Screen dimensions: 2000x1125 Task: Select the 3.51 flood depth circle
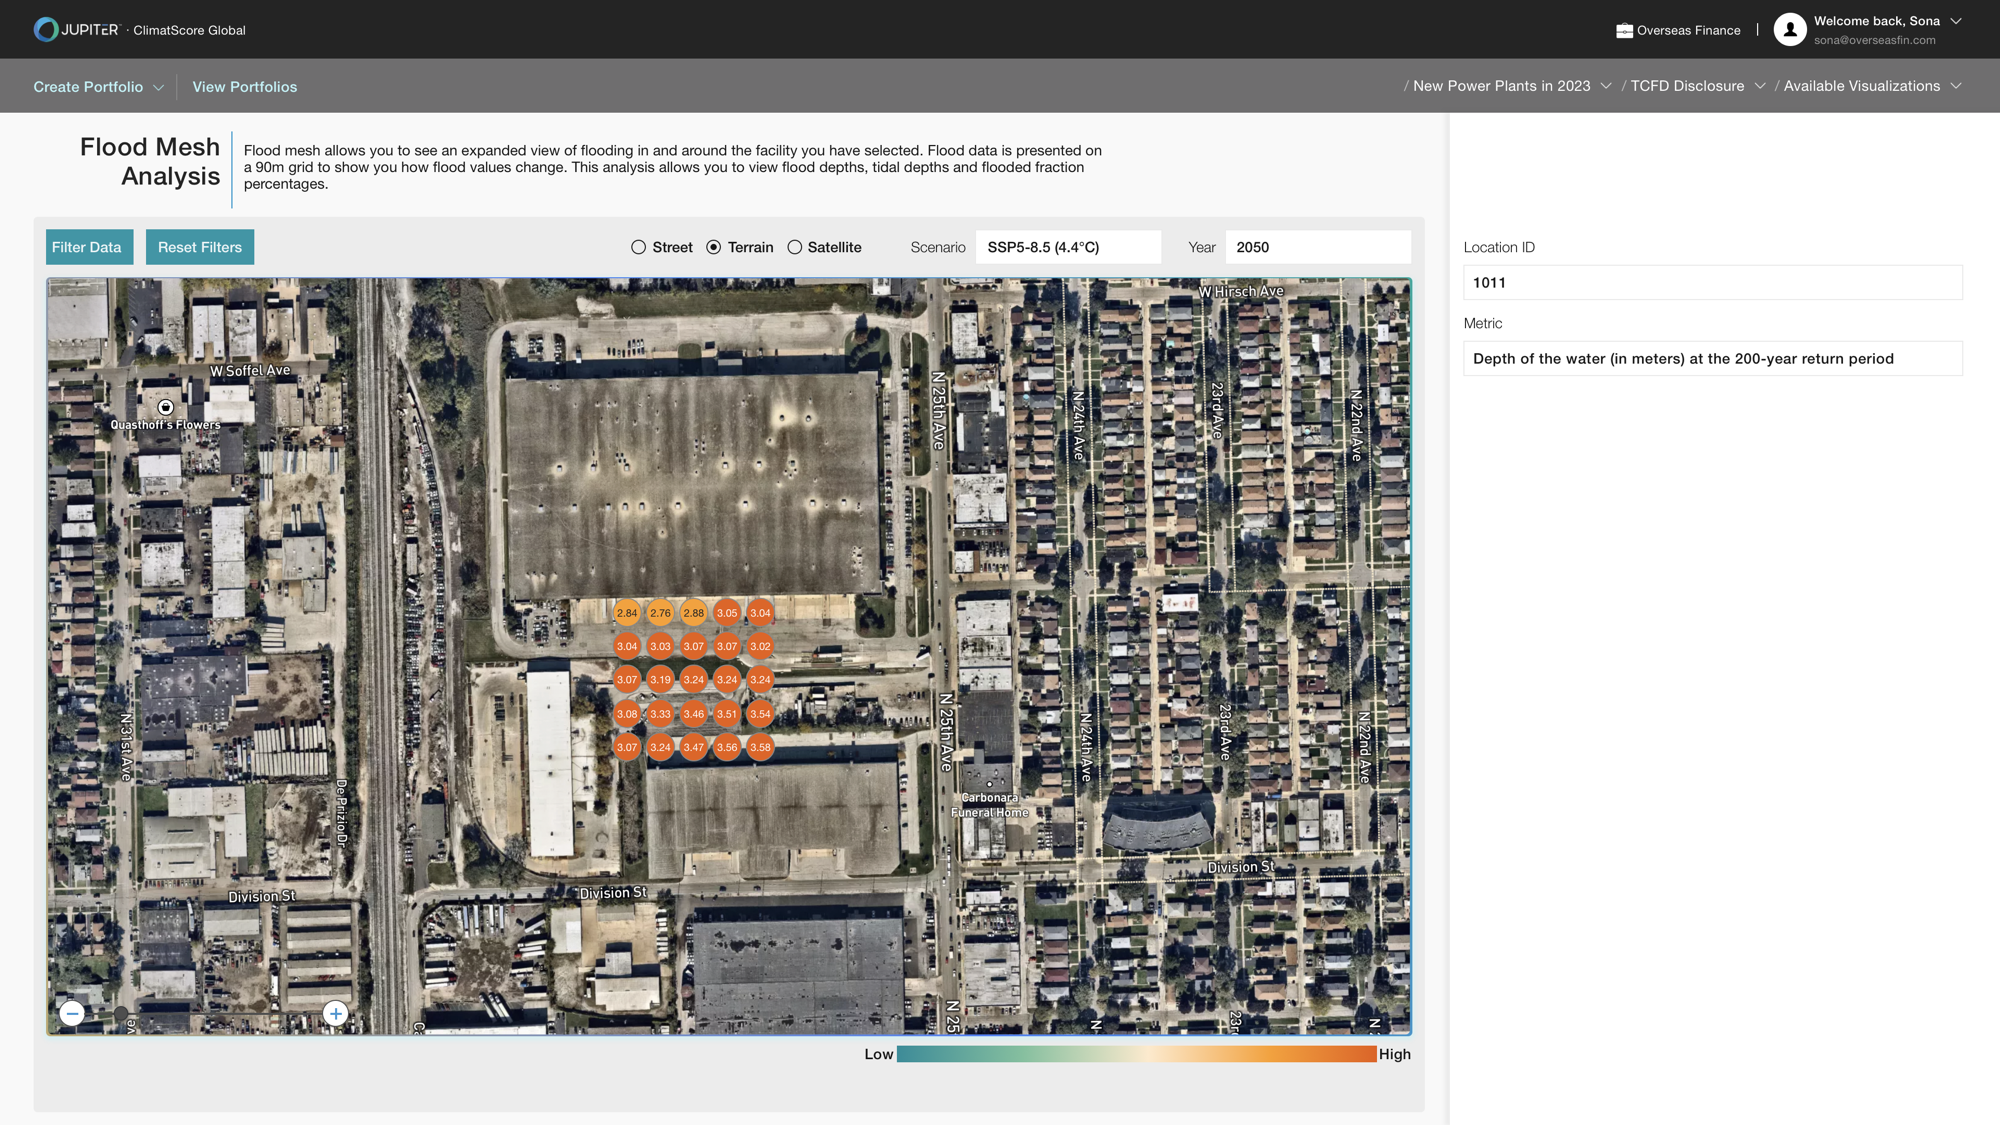point(727,714)
